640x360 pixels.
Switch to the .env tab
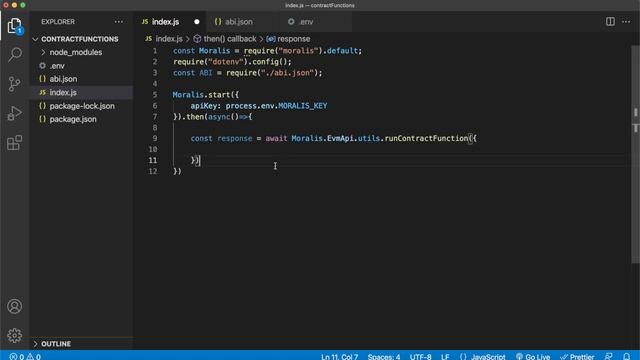click(306, 22)
